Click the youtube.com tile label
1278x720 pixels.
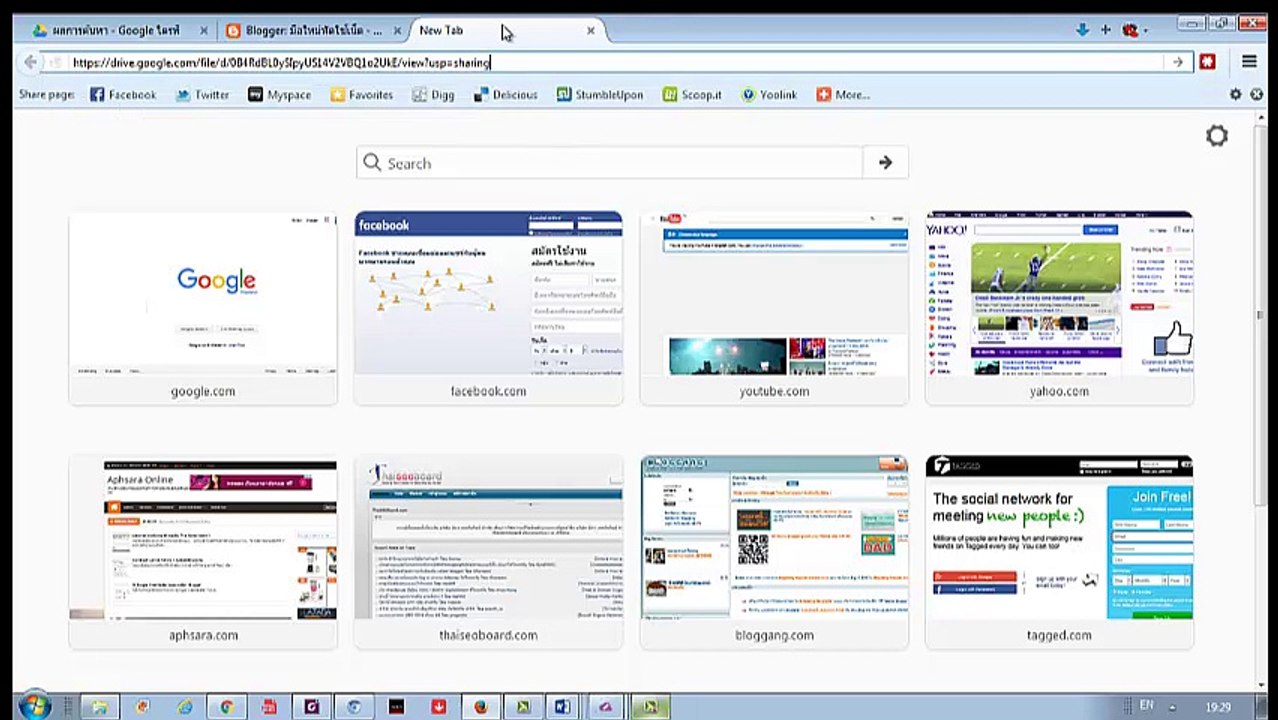tap(774, 391)
